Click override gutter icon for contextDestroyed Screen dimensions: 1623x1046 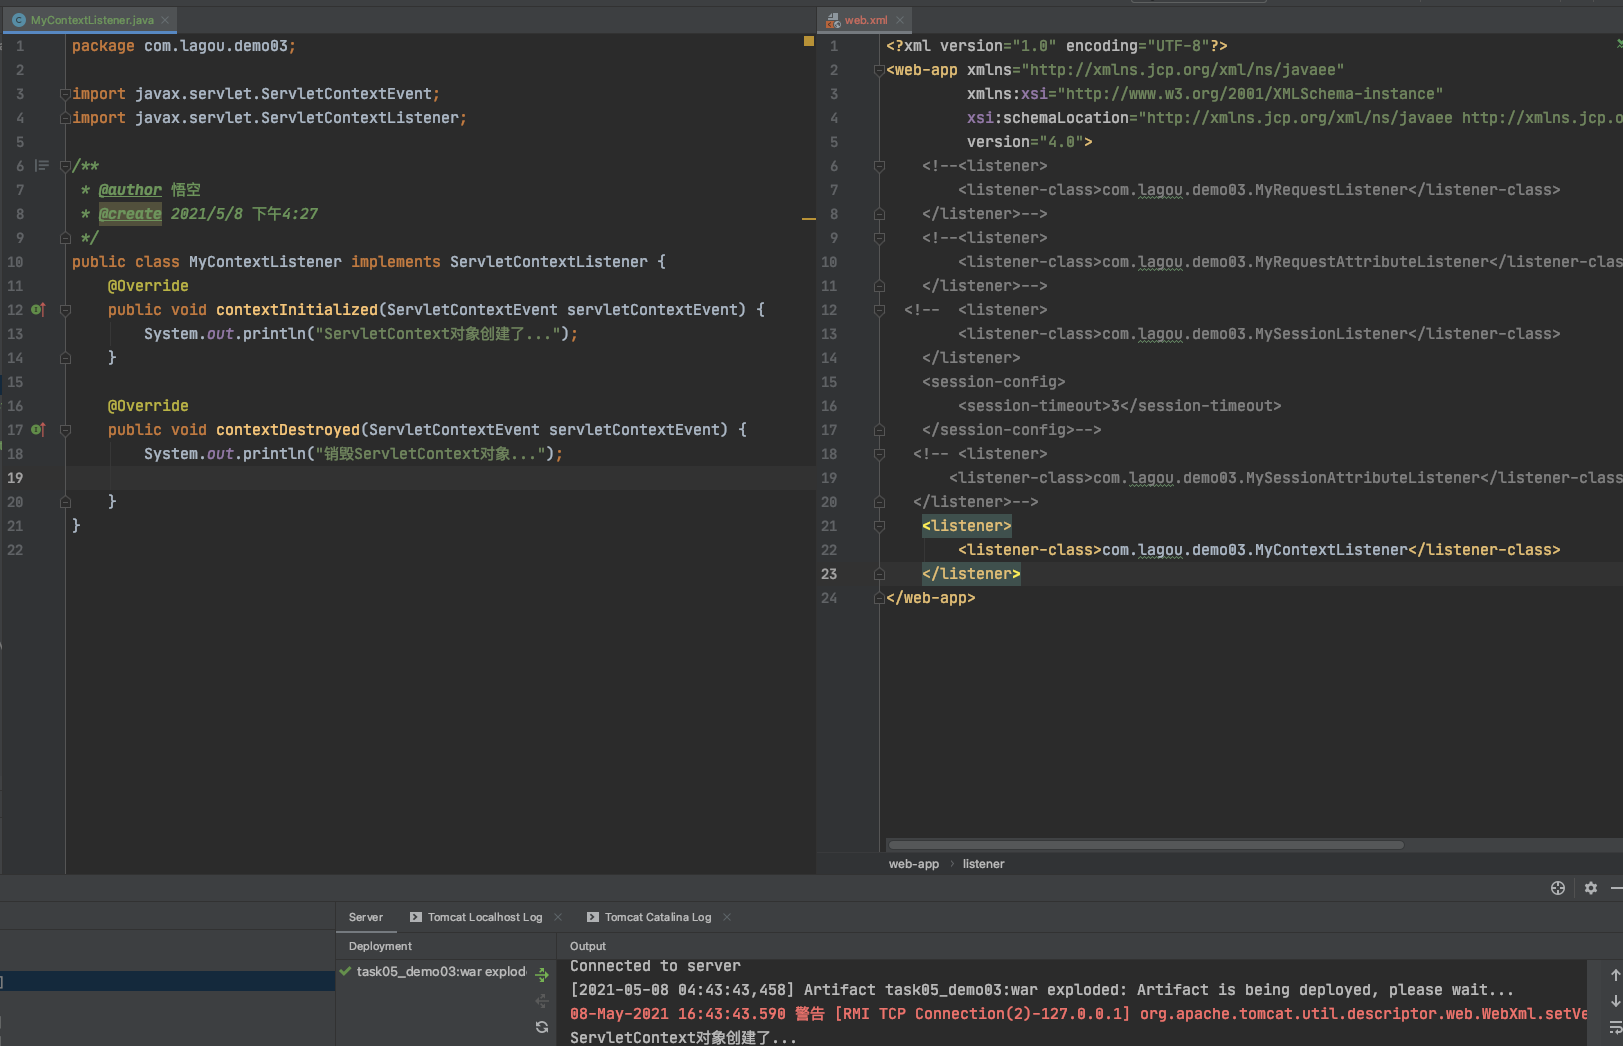pyautogui.click(x=38, y=430)
